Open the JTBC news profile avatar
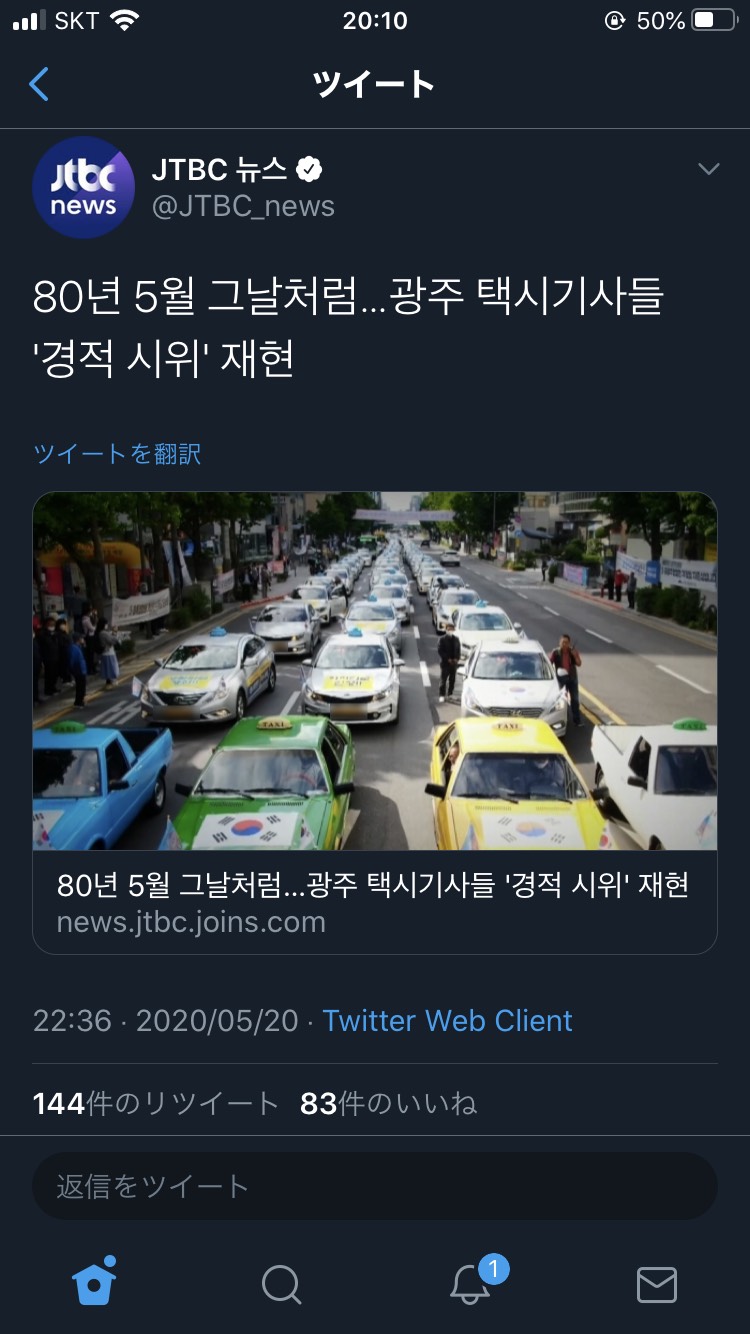Screen dimensions: 750x1334 point(83,187)
